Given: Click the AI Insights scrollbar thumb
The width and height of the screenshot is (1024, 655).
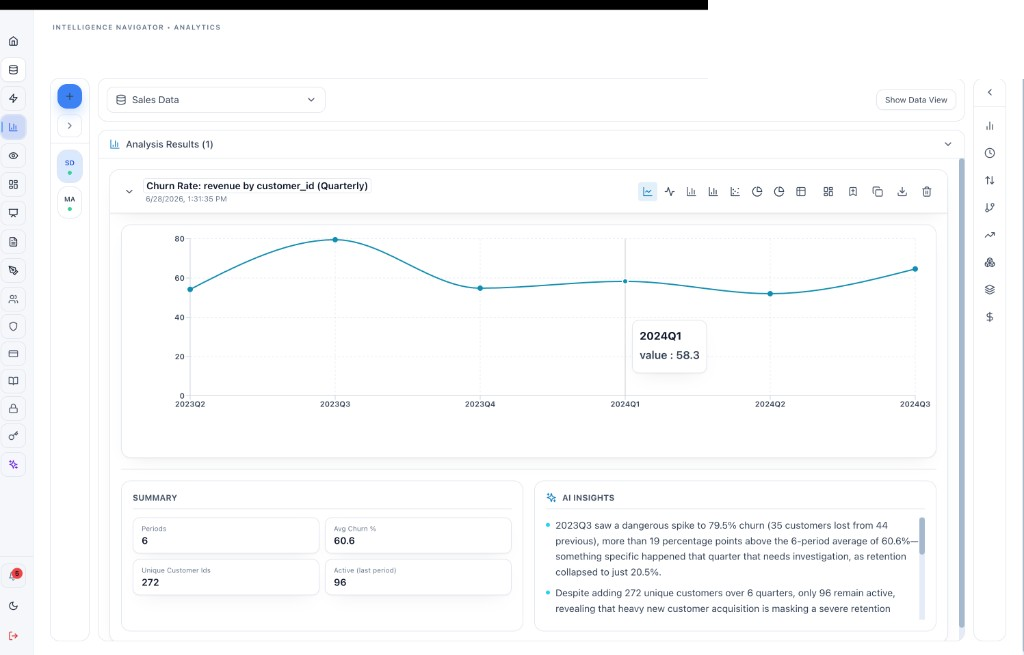Looking at the screenshot, I should pyautogui.click(x=922, y=536).
